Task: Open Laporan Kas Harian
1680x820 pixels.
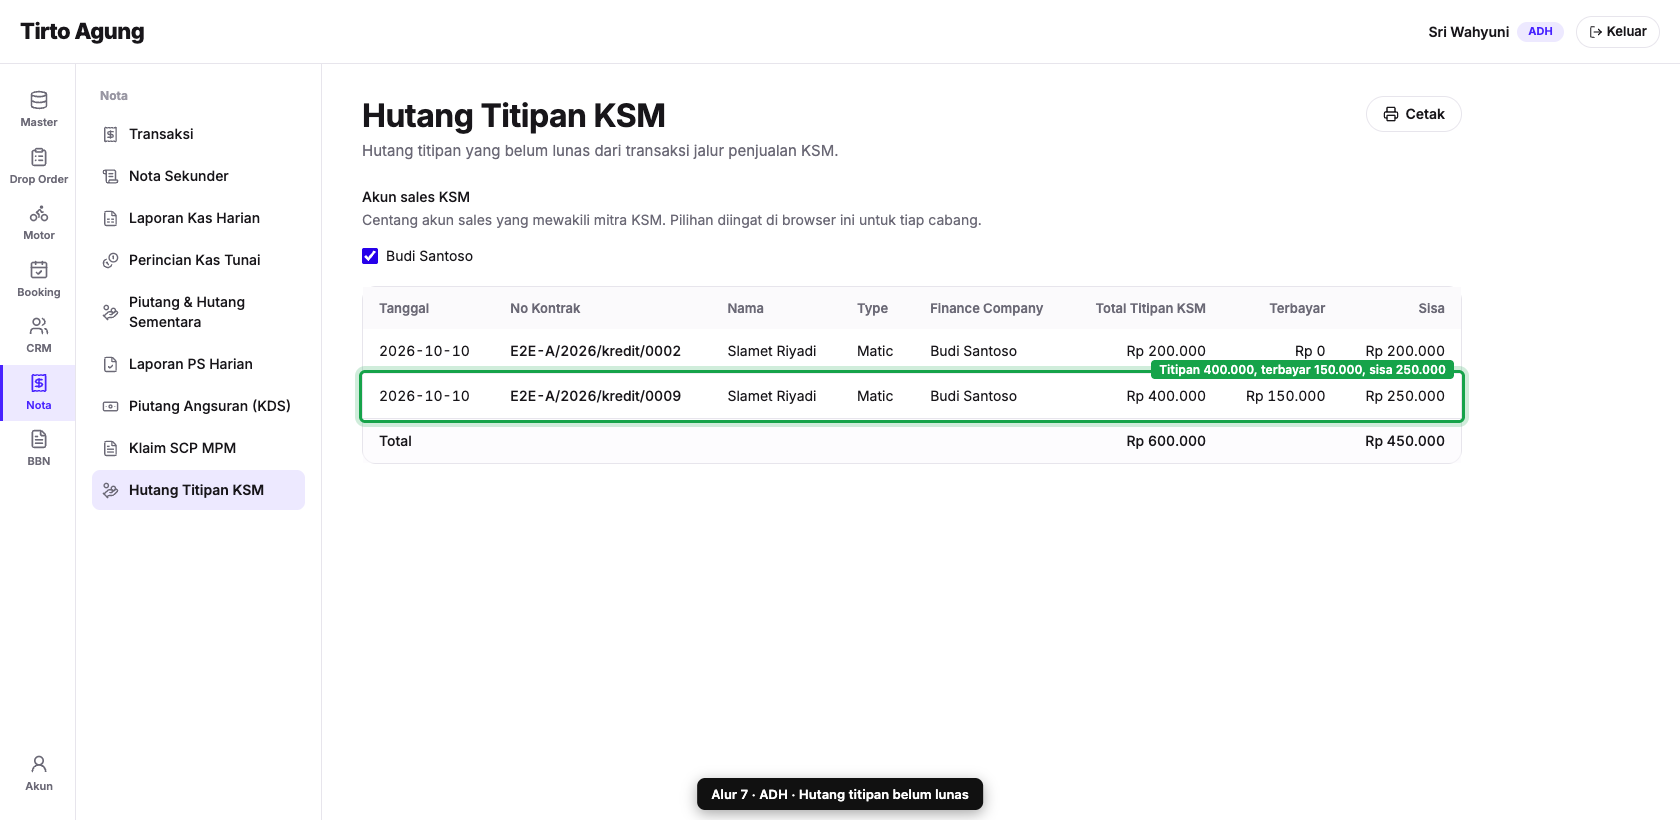Action: coord(198,218)
